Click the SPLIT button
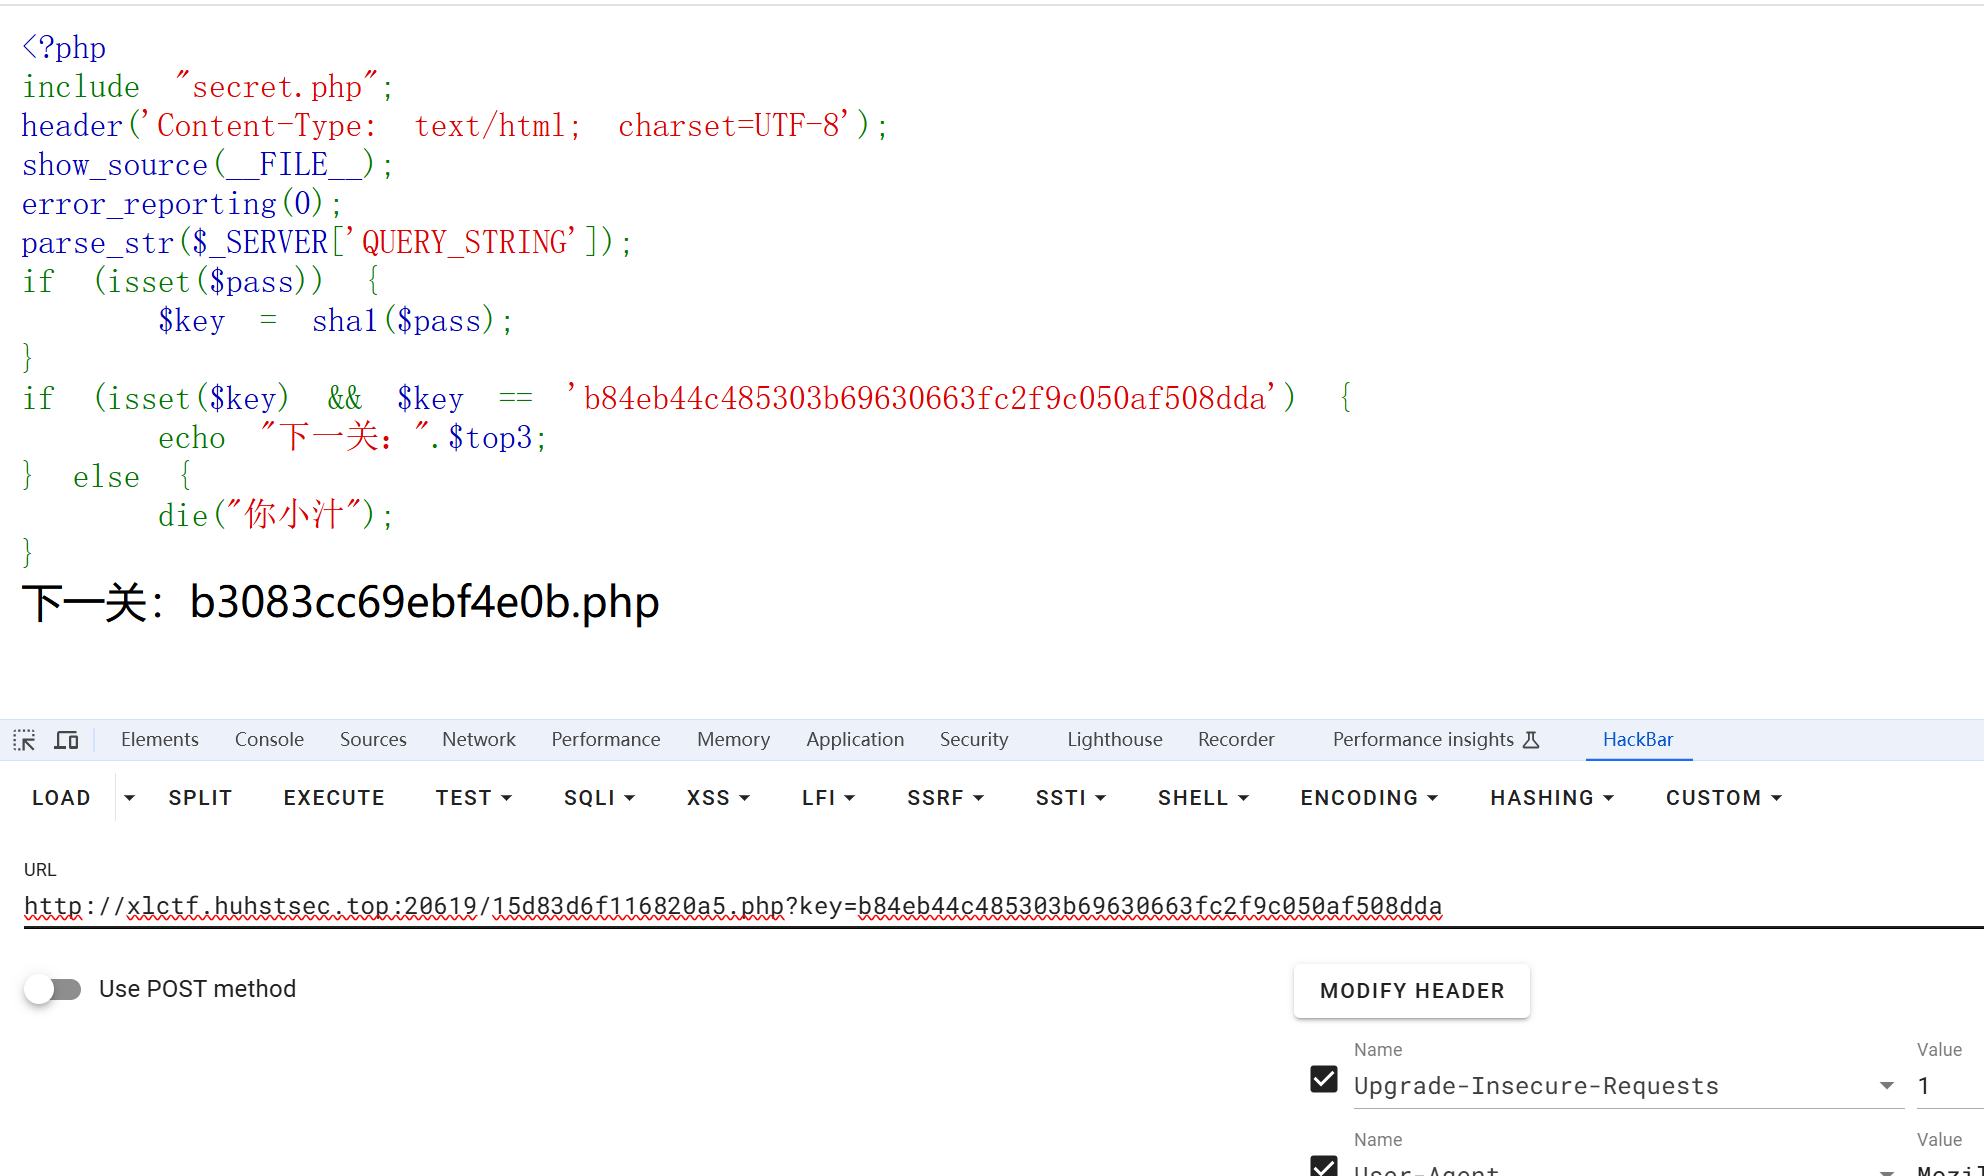Screen dimensions: 1984x1176 (200, 798)
